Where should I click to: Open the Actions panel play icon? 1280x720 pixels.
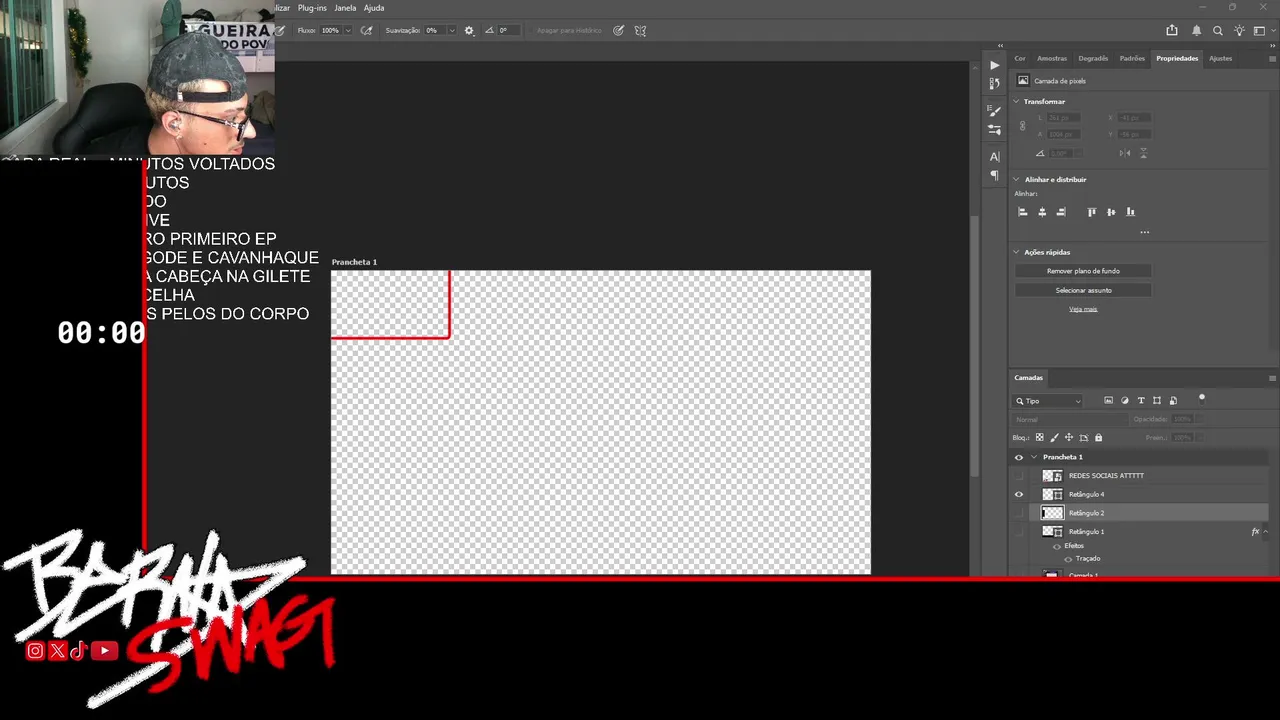point(994,65)
